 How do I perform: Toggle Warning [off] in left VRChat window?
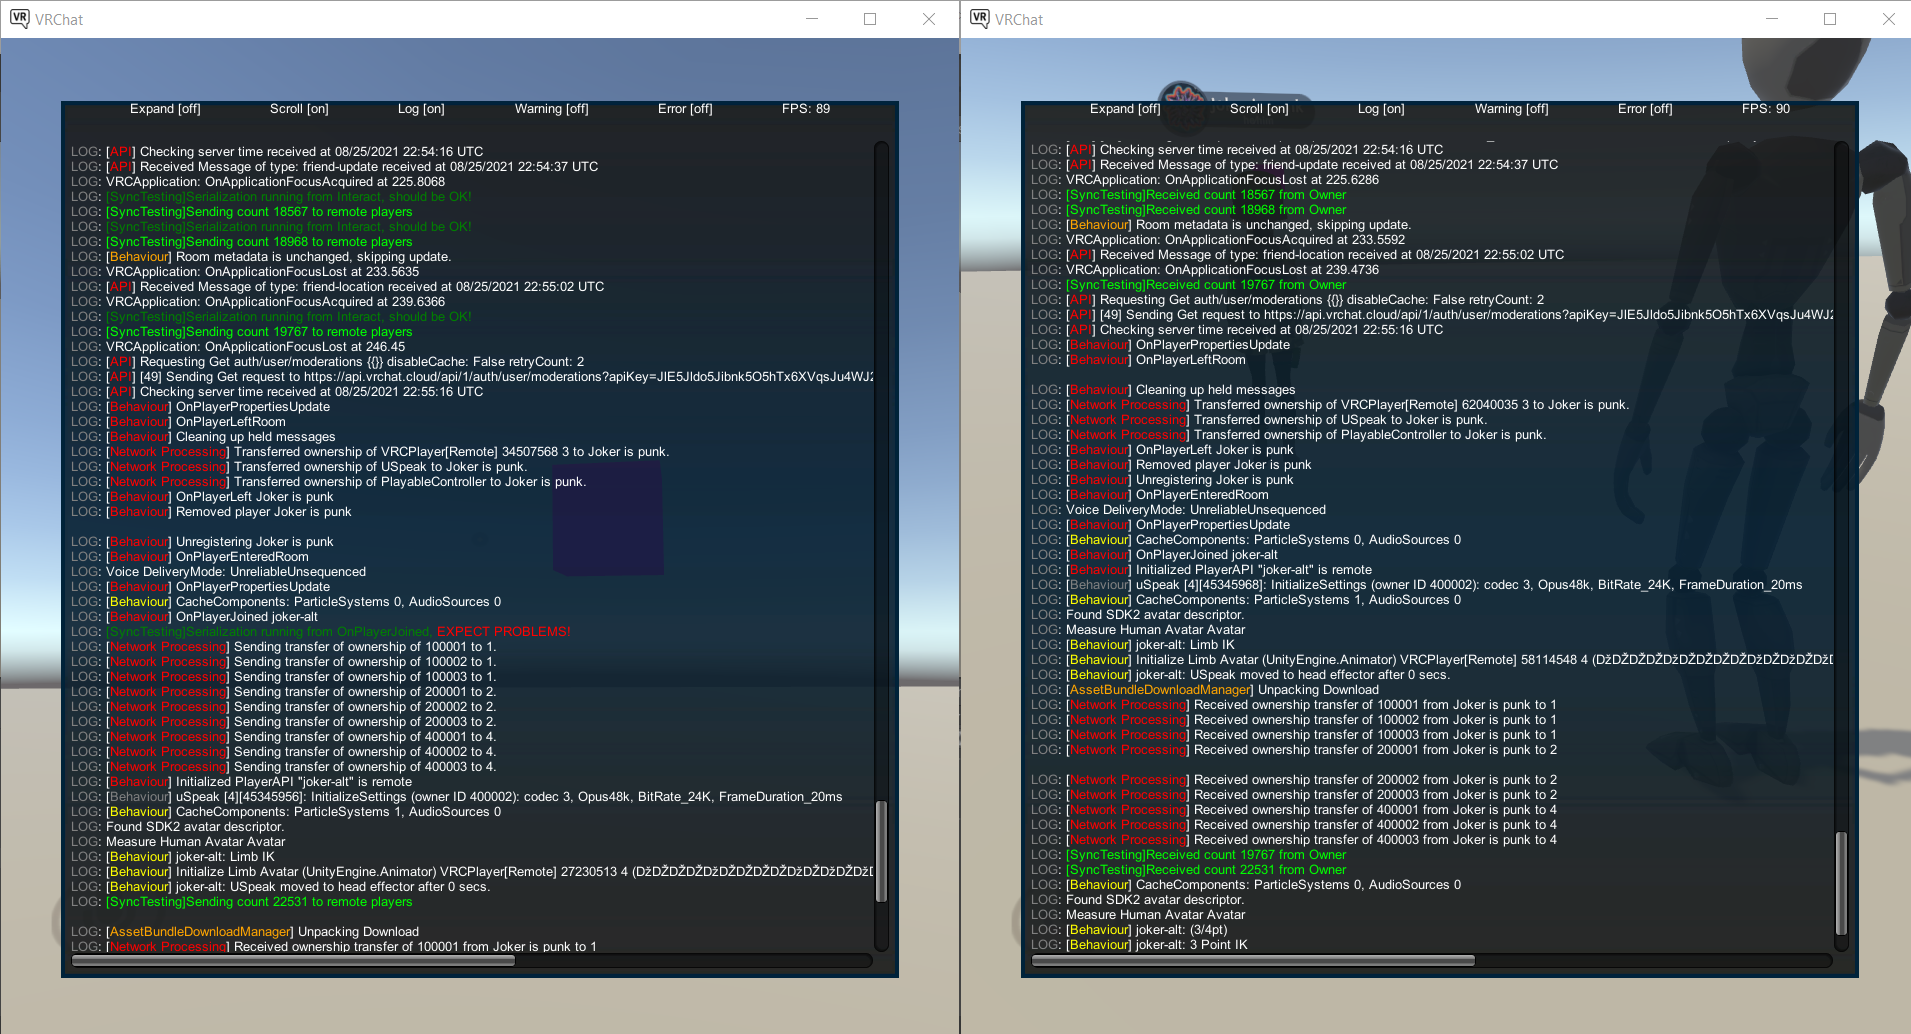pyautogui.click(x=551, y=109)
